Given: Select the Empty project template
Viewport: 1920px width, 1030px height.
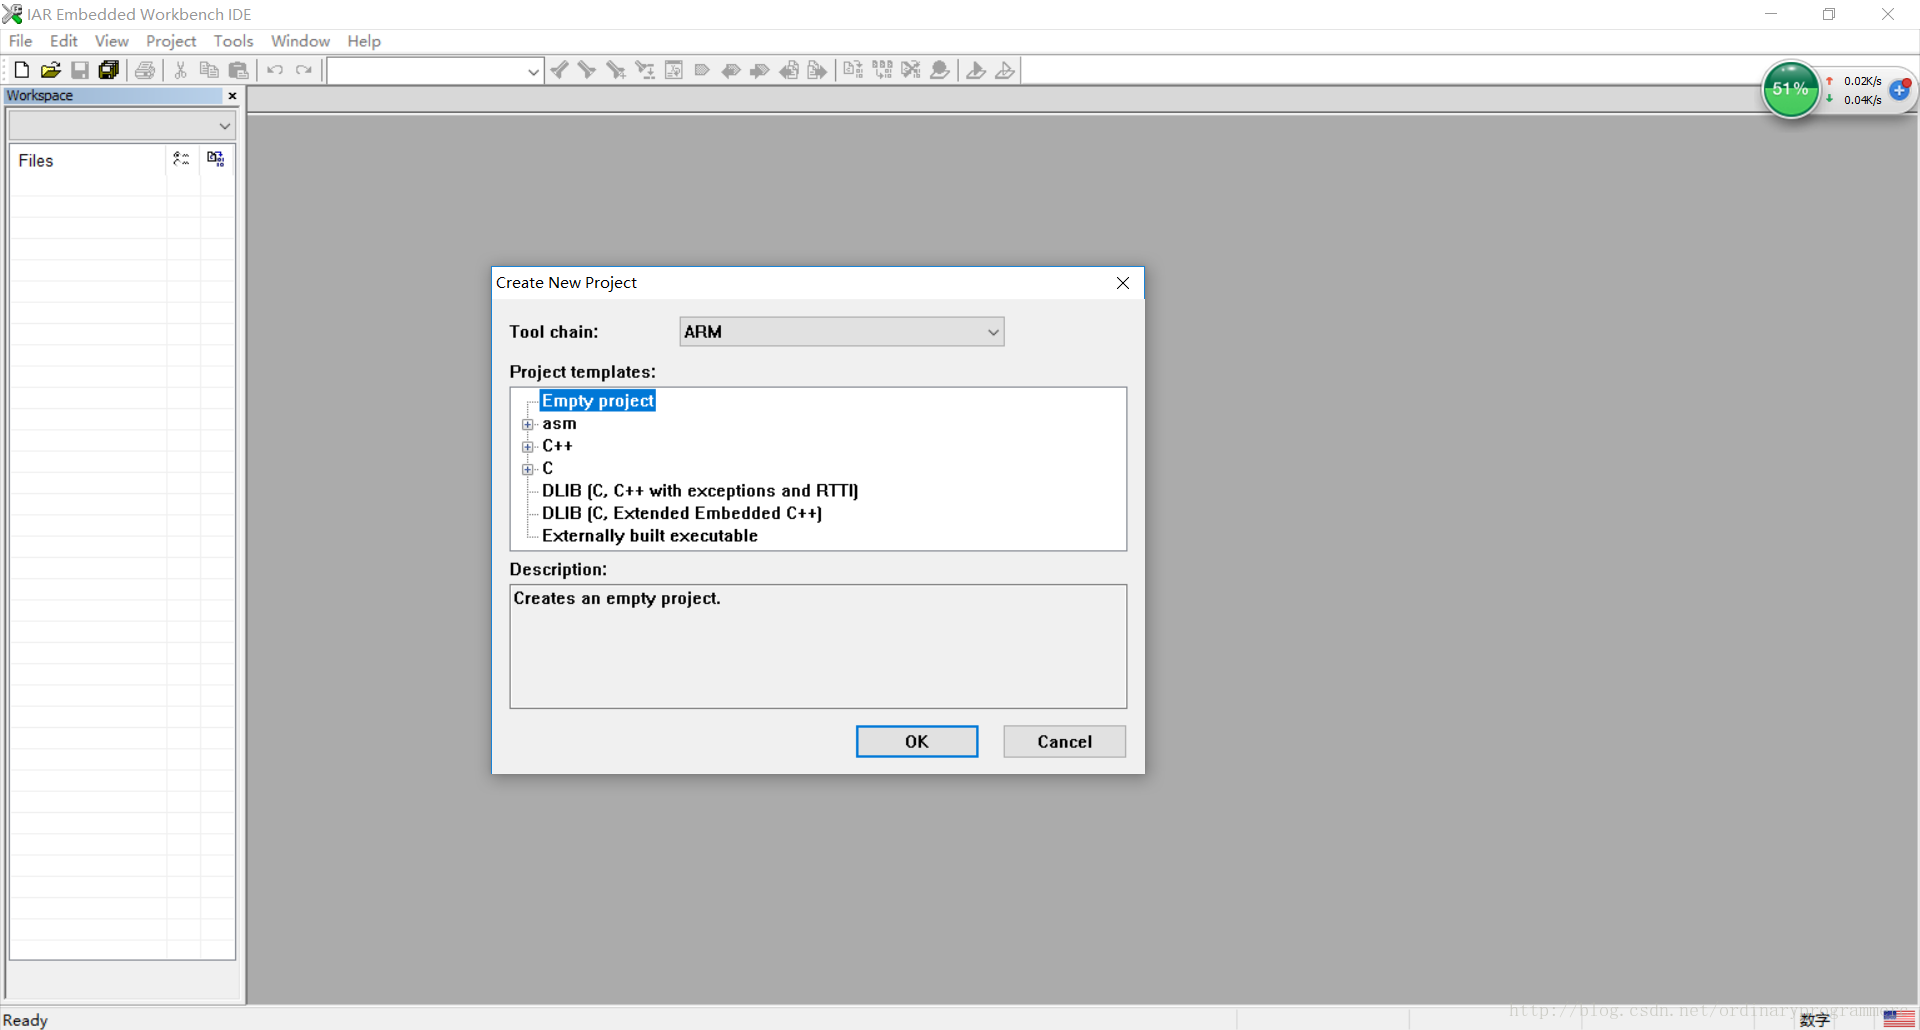Looking at the screenshot, I should [x=597, y=401].
